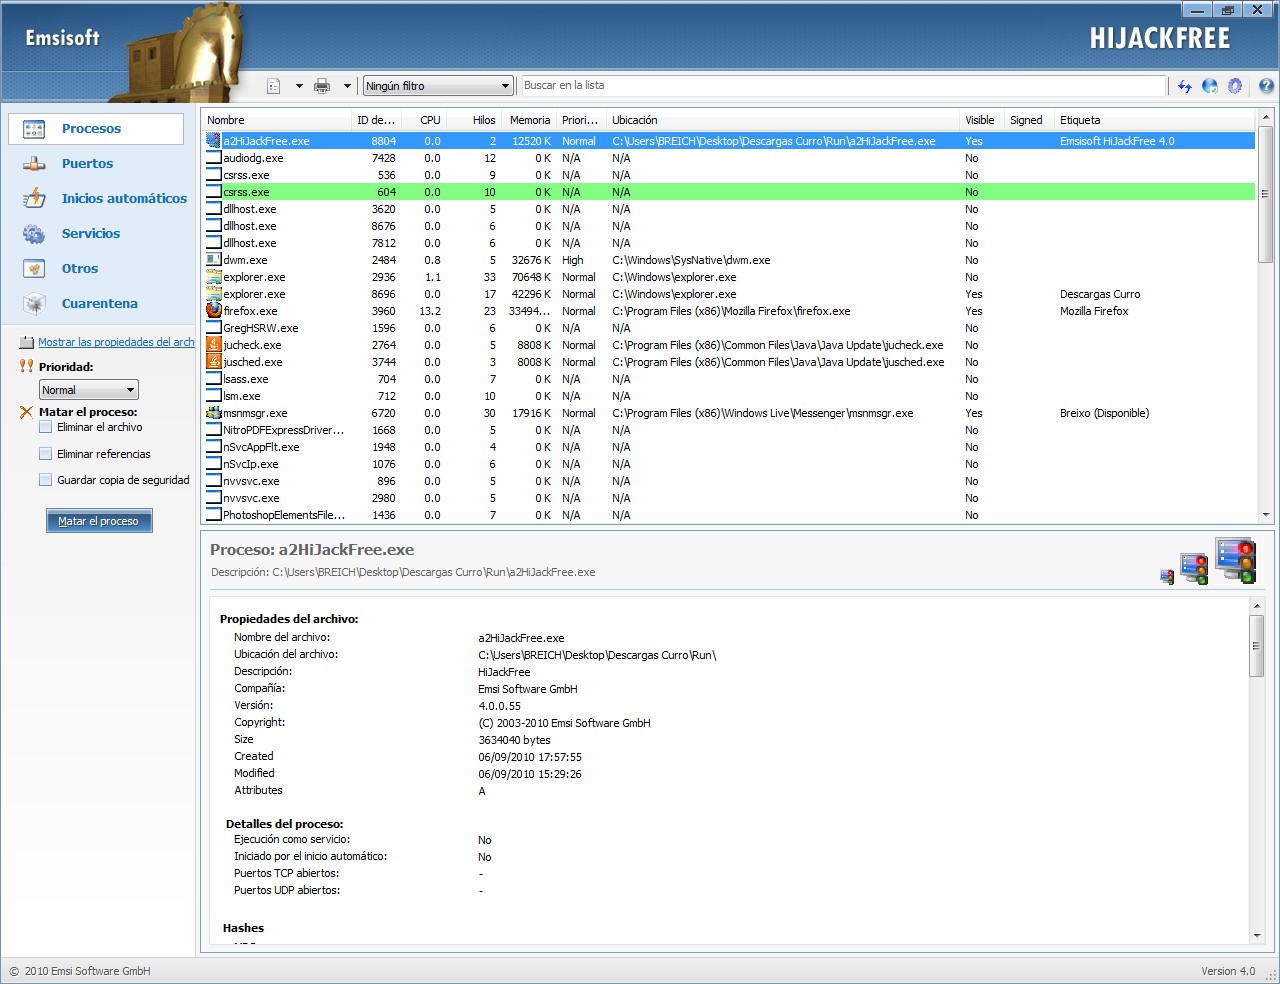This screenshot has height=984, width=1280.
Task: Click the printer toolbar icon
Action: coord(322,86)
